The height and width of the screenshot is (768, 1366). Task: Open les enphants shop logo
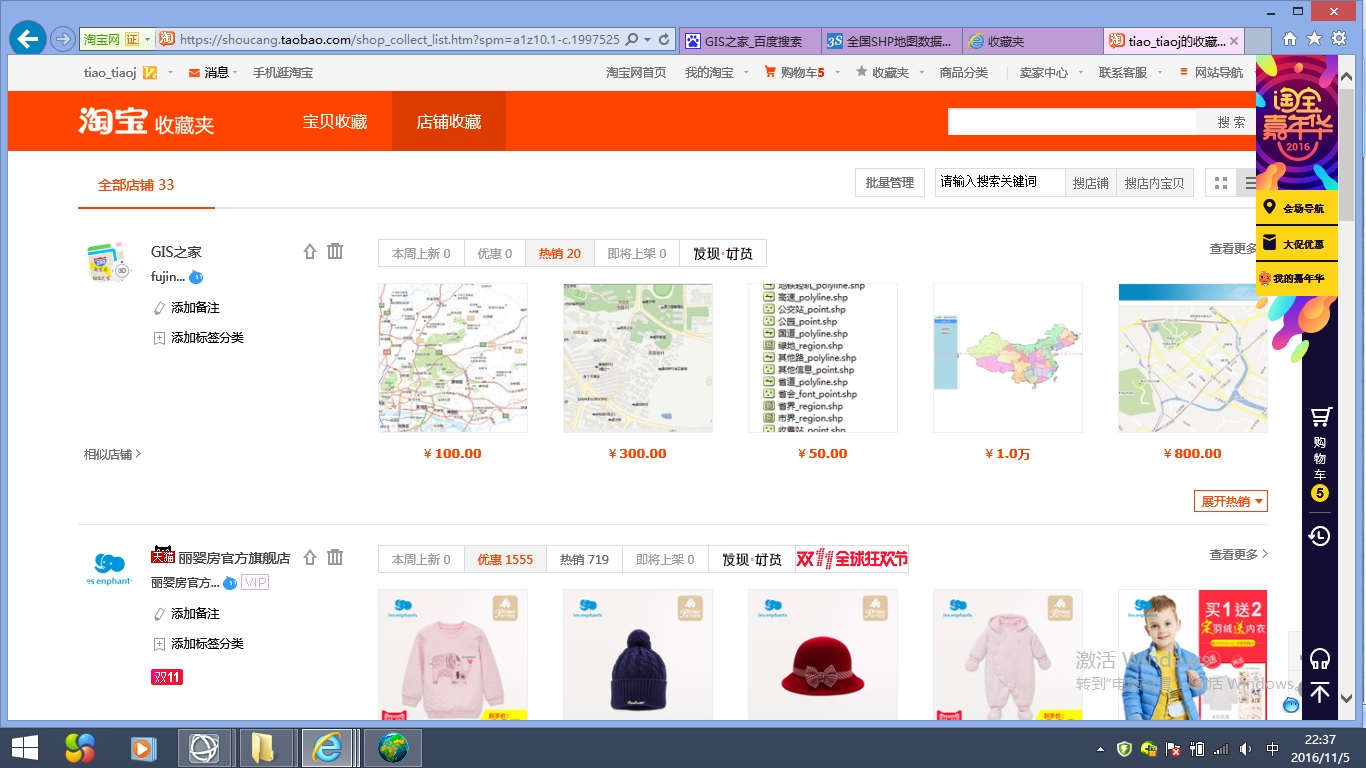[109, 568]
